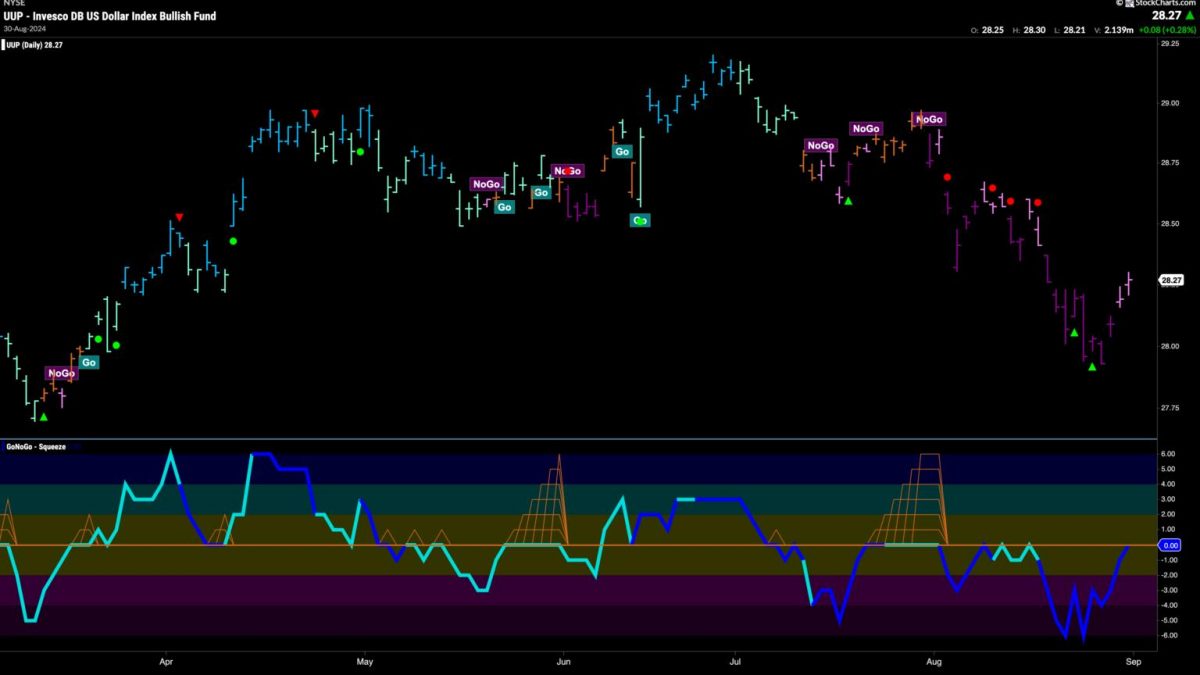Click the -6.00 oscillator axis label
1200x675 pixels.
pos(1169,635)
